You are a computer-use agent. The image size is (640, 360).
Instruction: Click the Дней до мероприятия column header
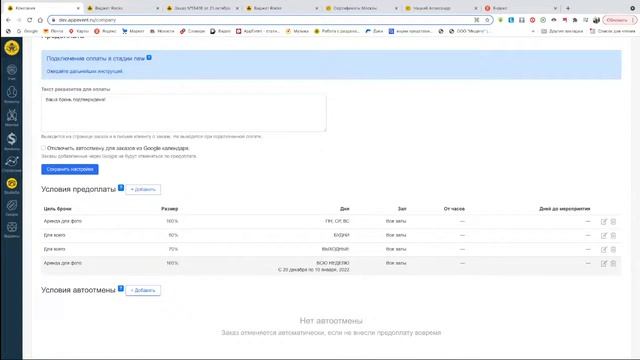[564, 209]
